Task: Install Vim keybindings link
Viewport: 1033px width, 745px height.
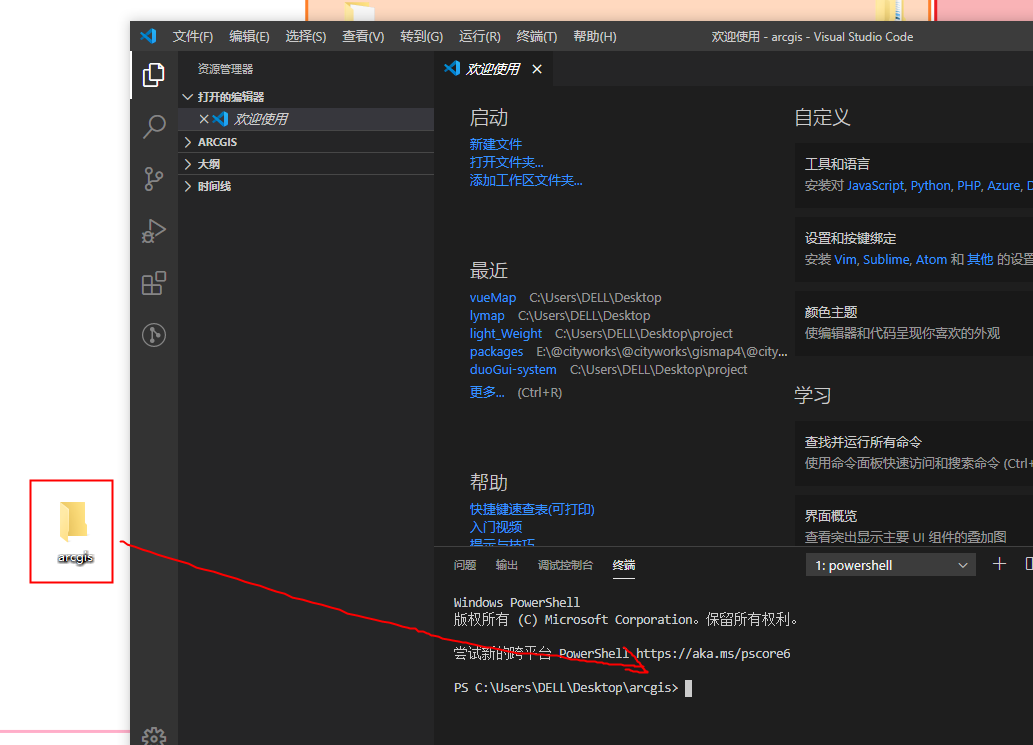Action: 845,260
